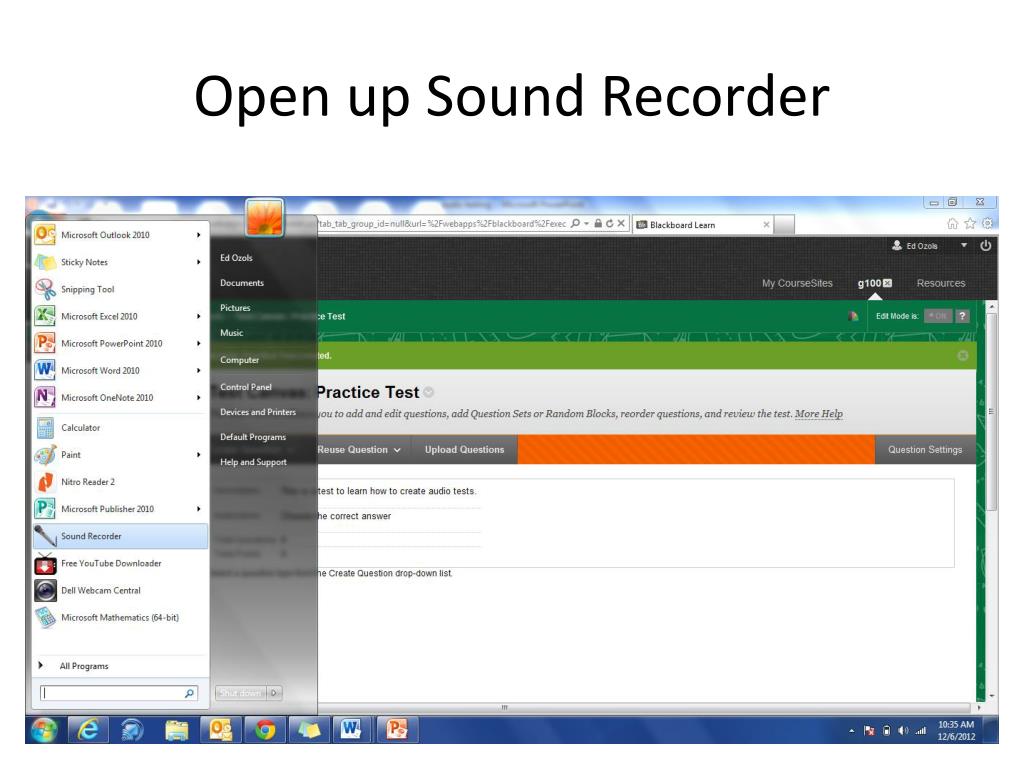Open Pictures in Start menu

[x=235, y=308]
